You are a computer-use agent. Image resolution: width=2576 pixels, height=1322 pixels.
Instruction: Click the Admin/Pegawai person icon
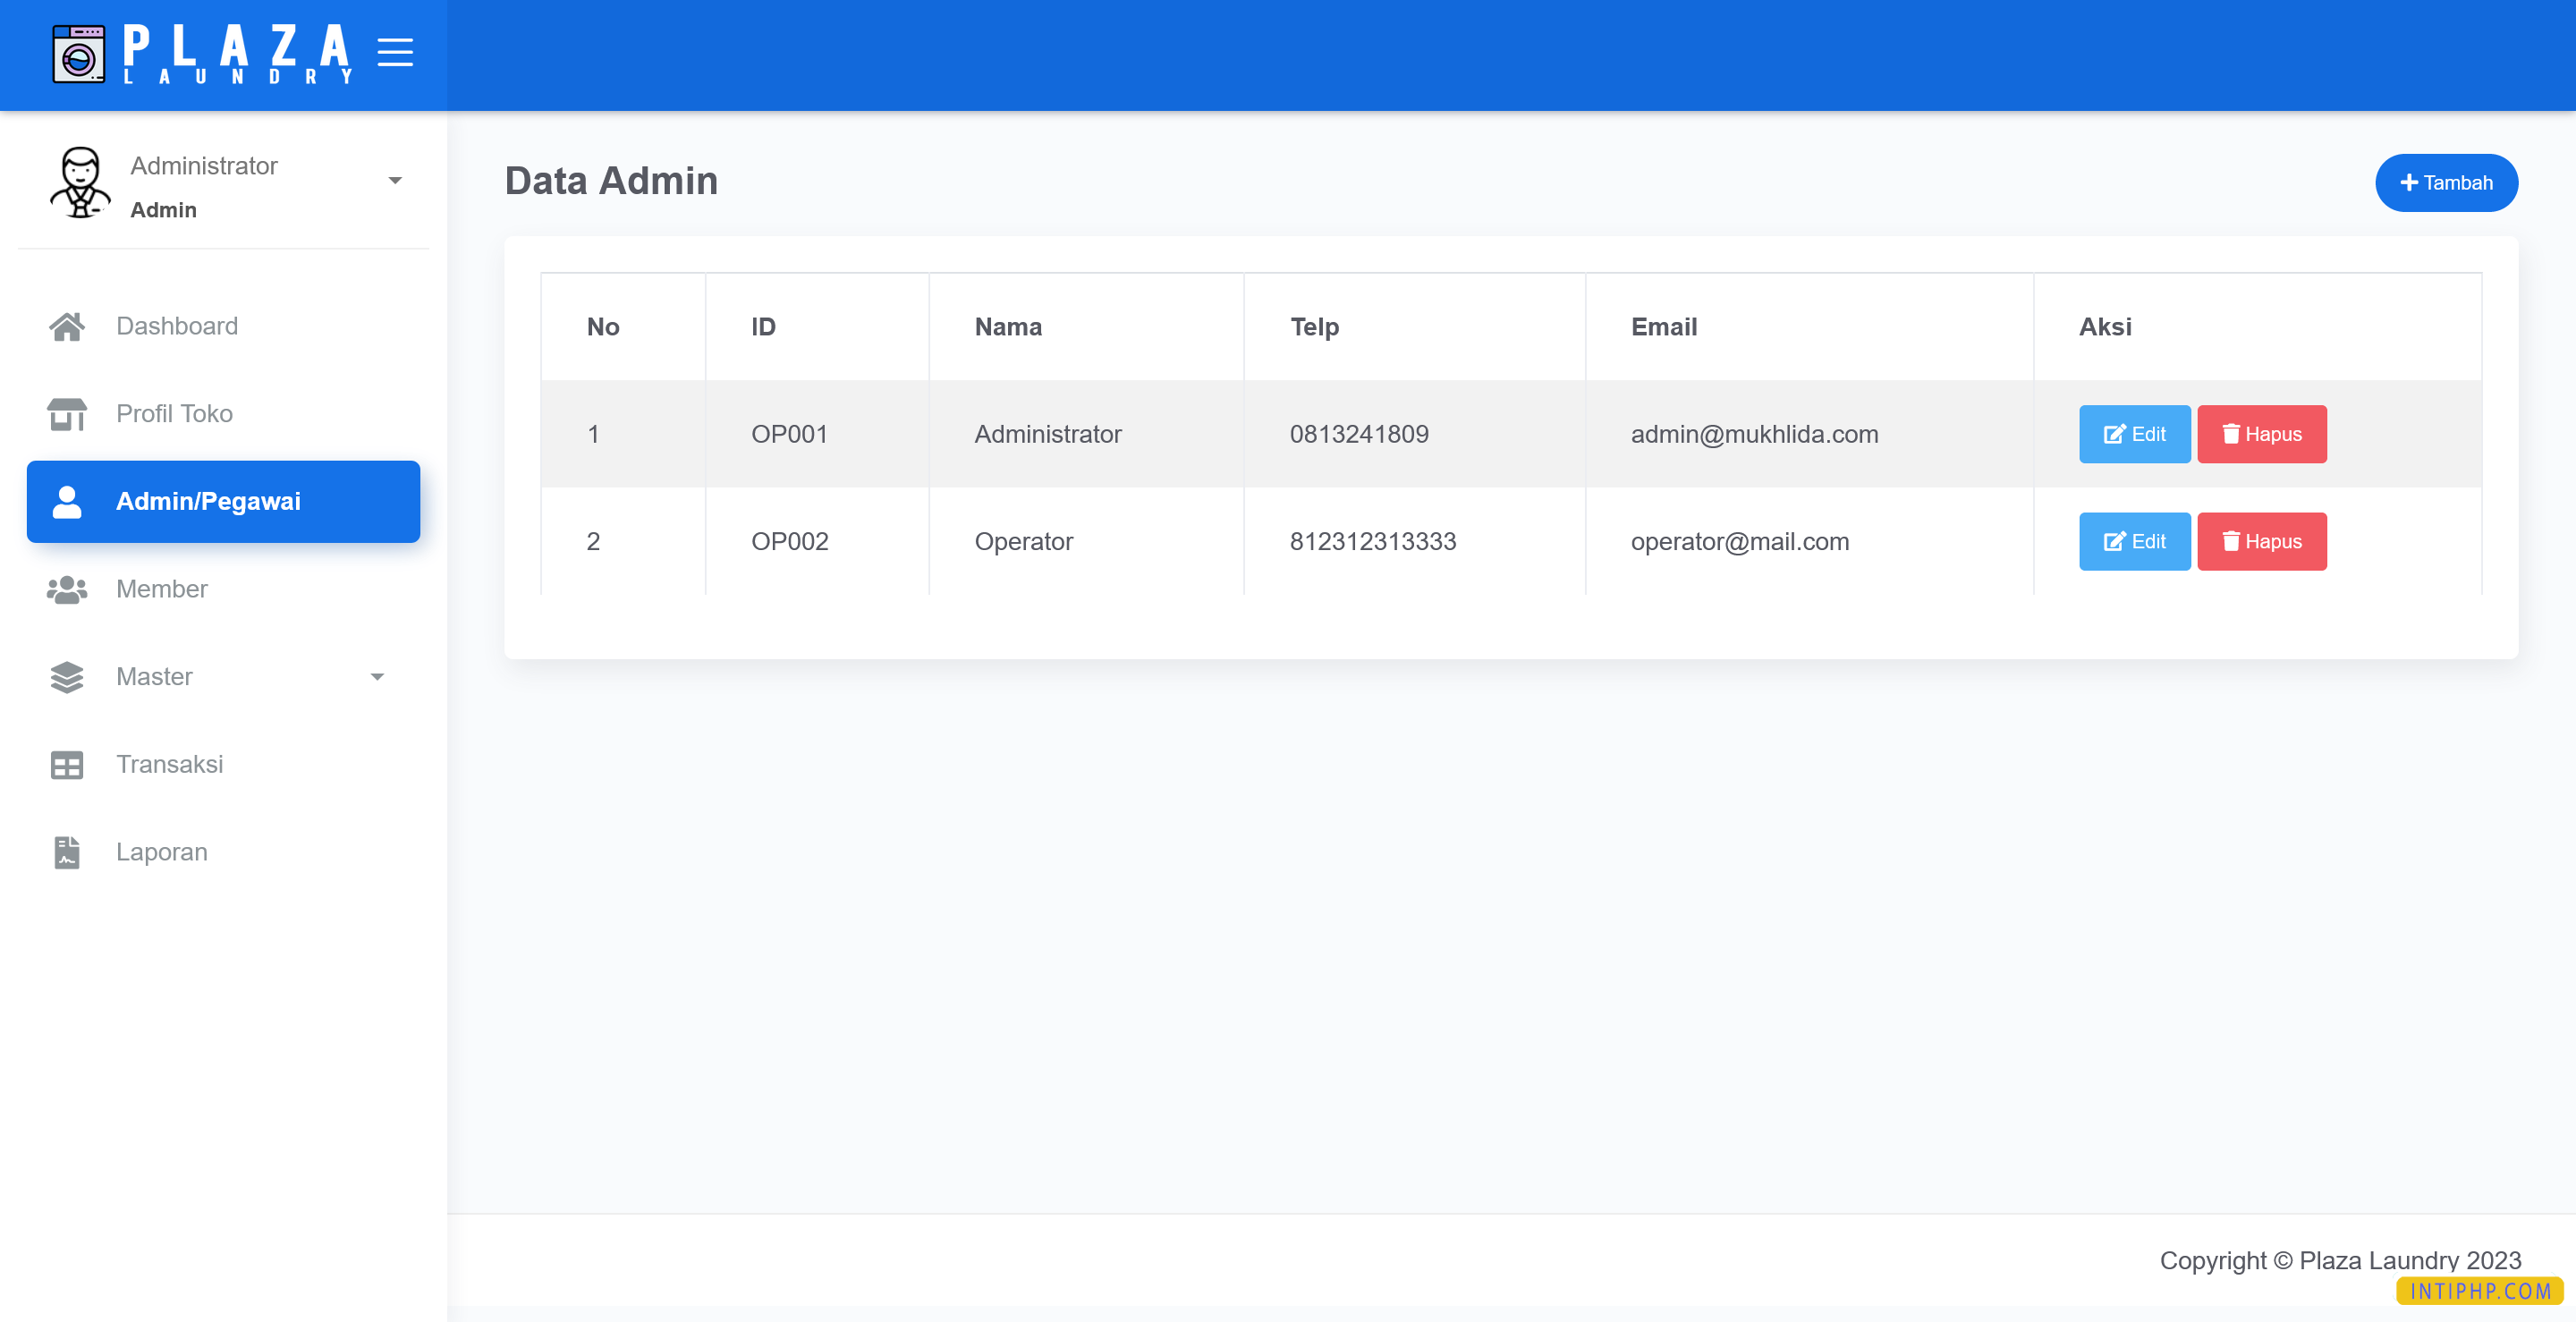[66, 501]
